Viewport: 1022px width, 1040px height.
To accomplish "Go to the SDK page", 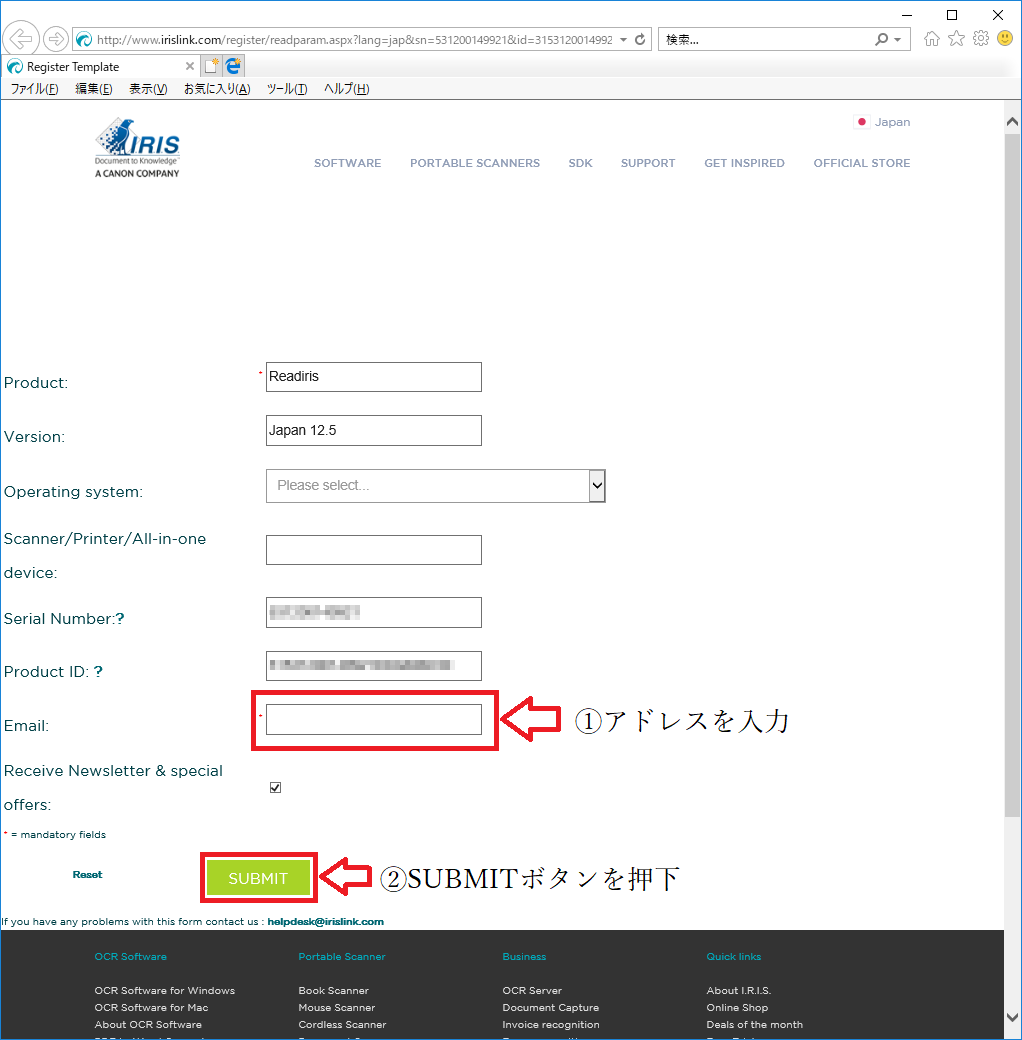I will (x=580, y=163).
